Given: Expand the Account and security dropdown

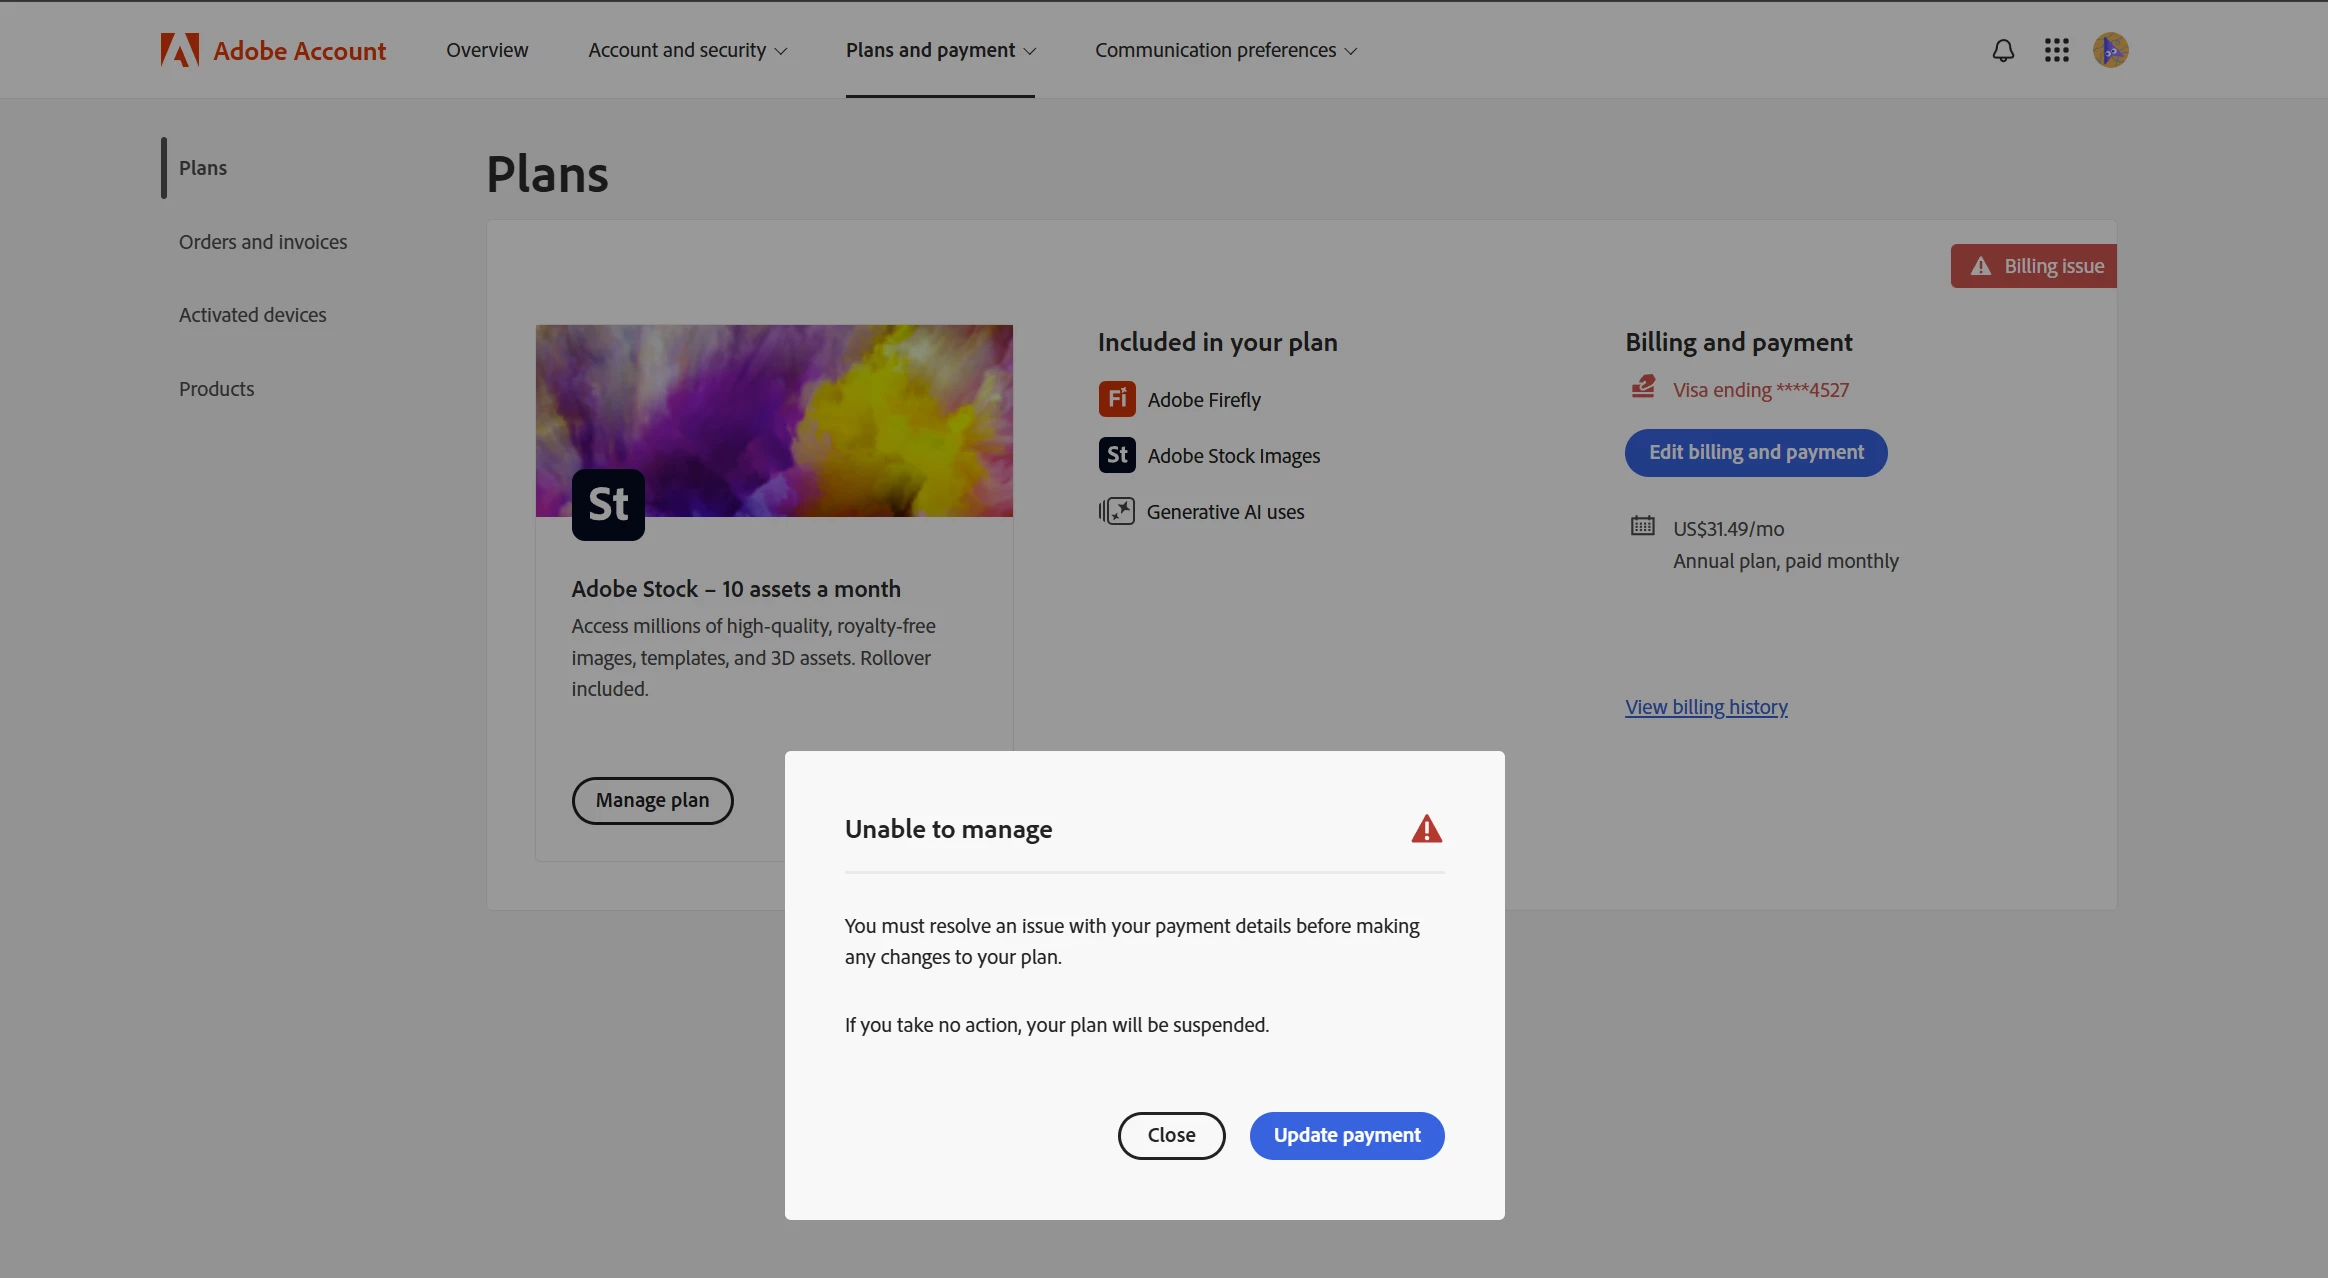Looking at the screenshot, I should [687, 50].
